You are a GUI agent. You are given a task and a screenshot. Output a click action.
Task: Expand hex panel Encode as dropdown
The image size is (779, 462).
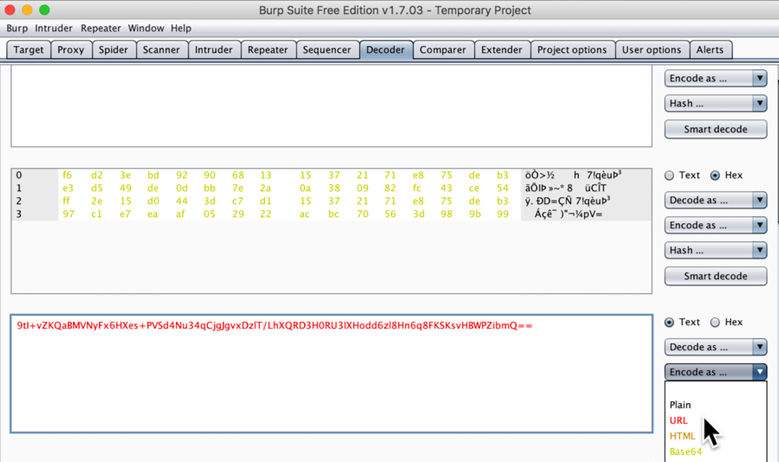(x=715, y=226)
